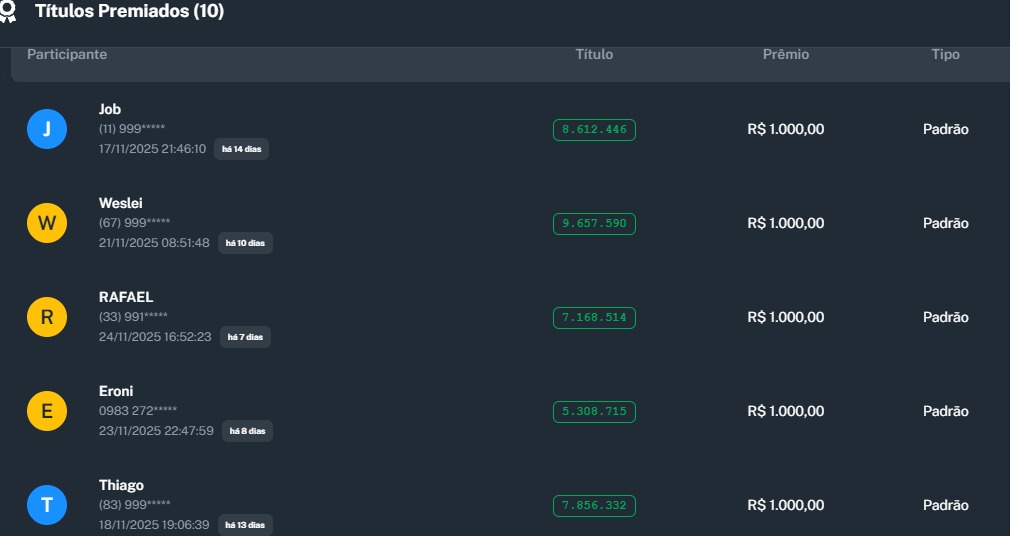1010x536 pixels.
Task: Click Thiago's blue T avatar
Action: [x=47, y=505]
